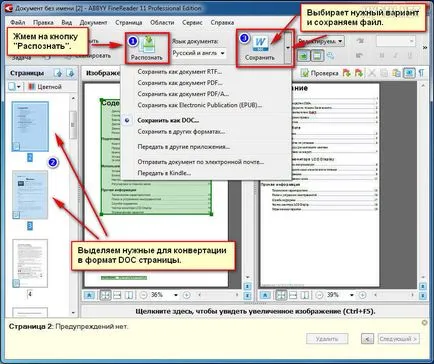Click the Щелкните здесь zoom image bar
This screenshot has width=434, height=364.
255,311
